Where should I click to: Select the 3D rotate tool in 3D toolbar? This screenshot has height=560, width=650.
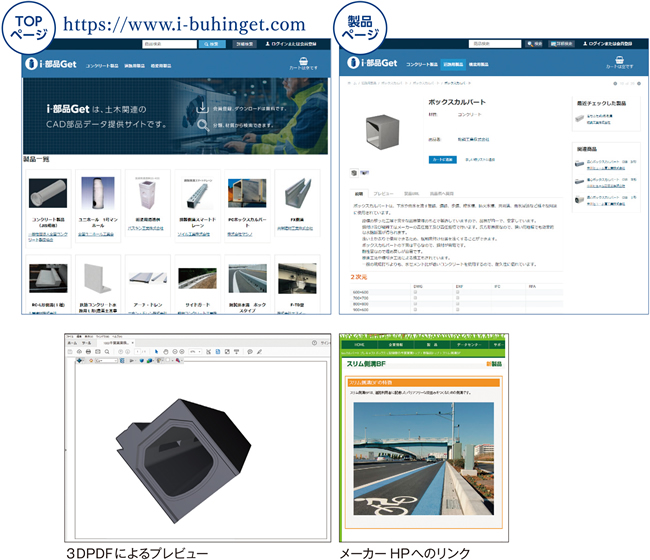[80, 361]
